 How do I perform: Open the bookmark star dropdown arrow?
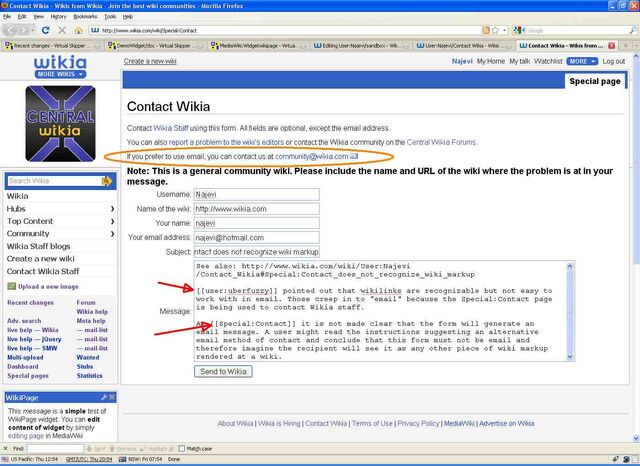pyautogui.click(x=504, y=30)
